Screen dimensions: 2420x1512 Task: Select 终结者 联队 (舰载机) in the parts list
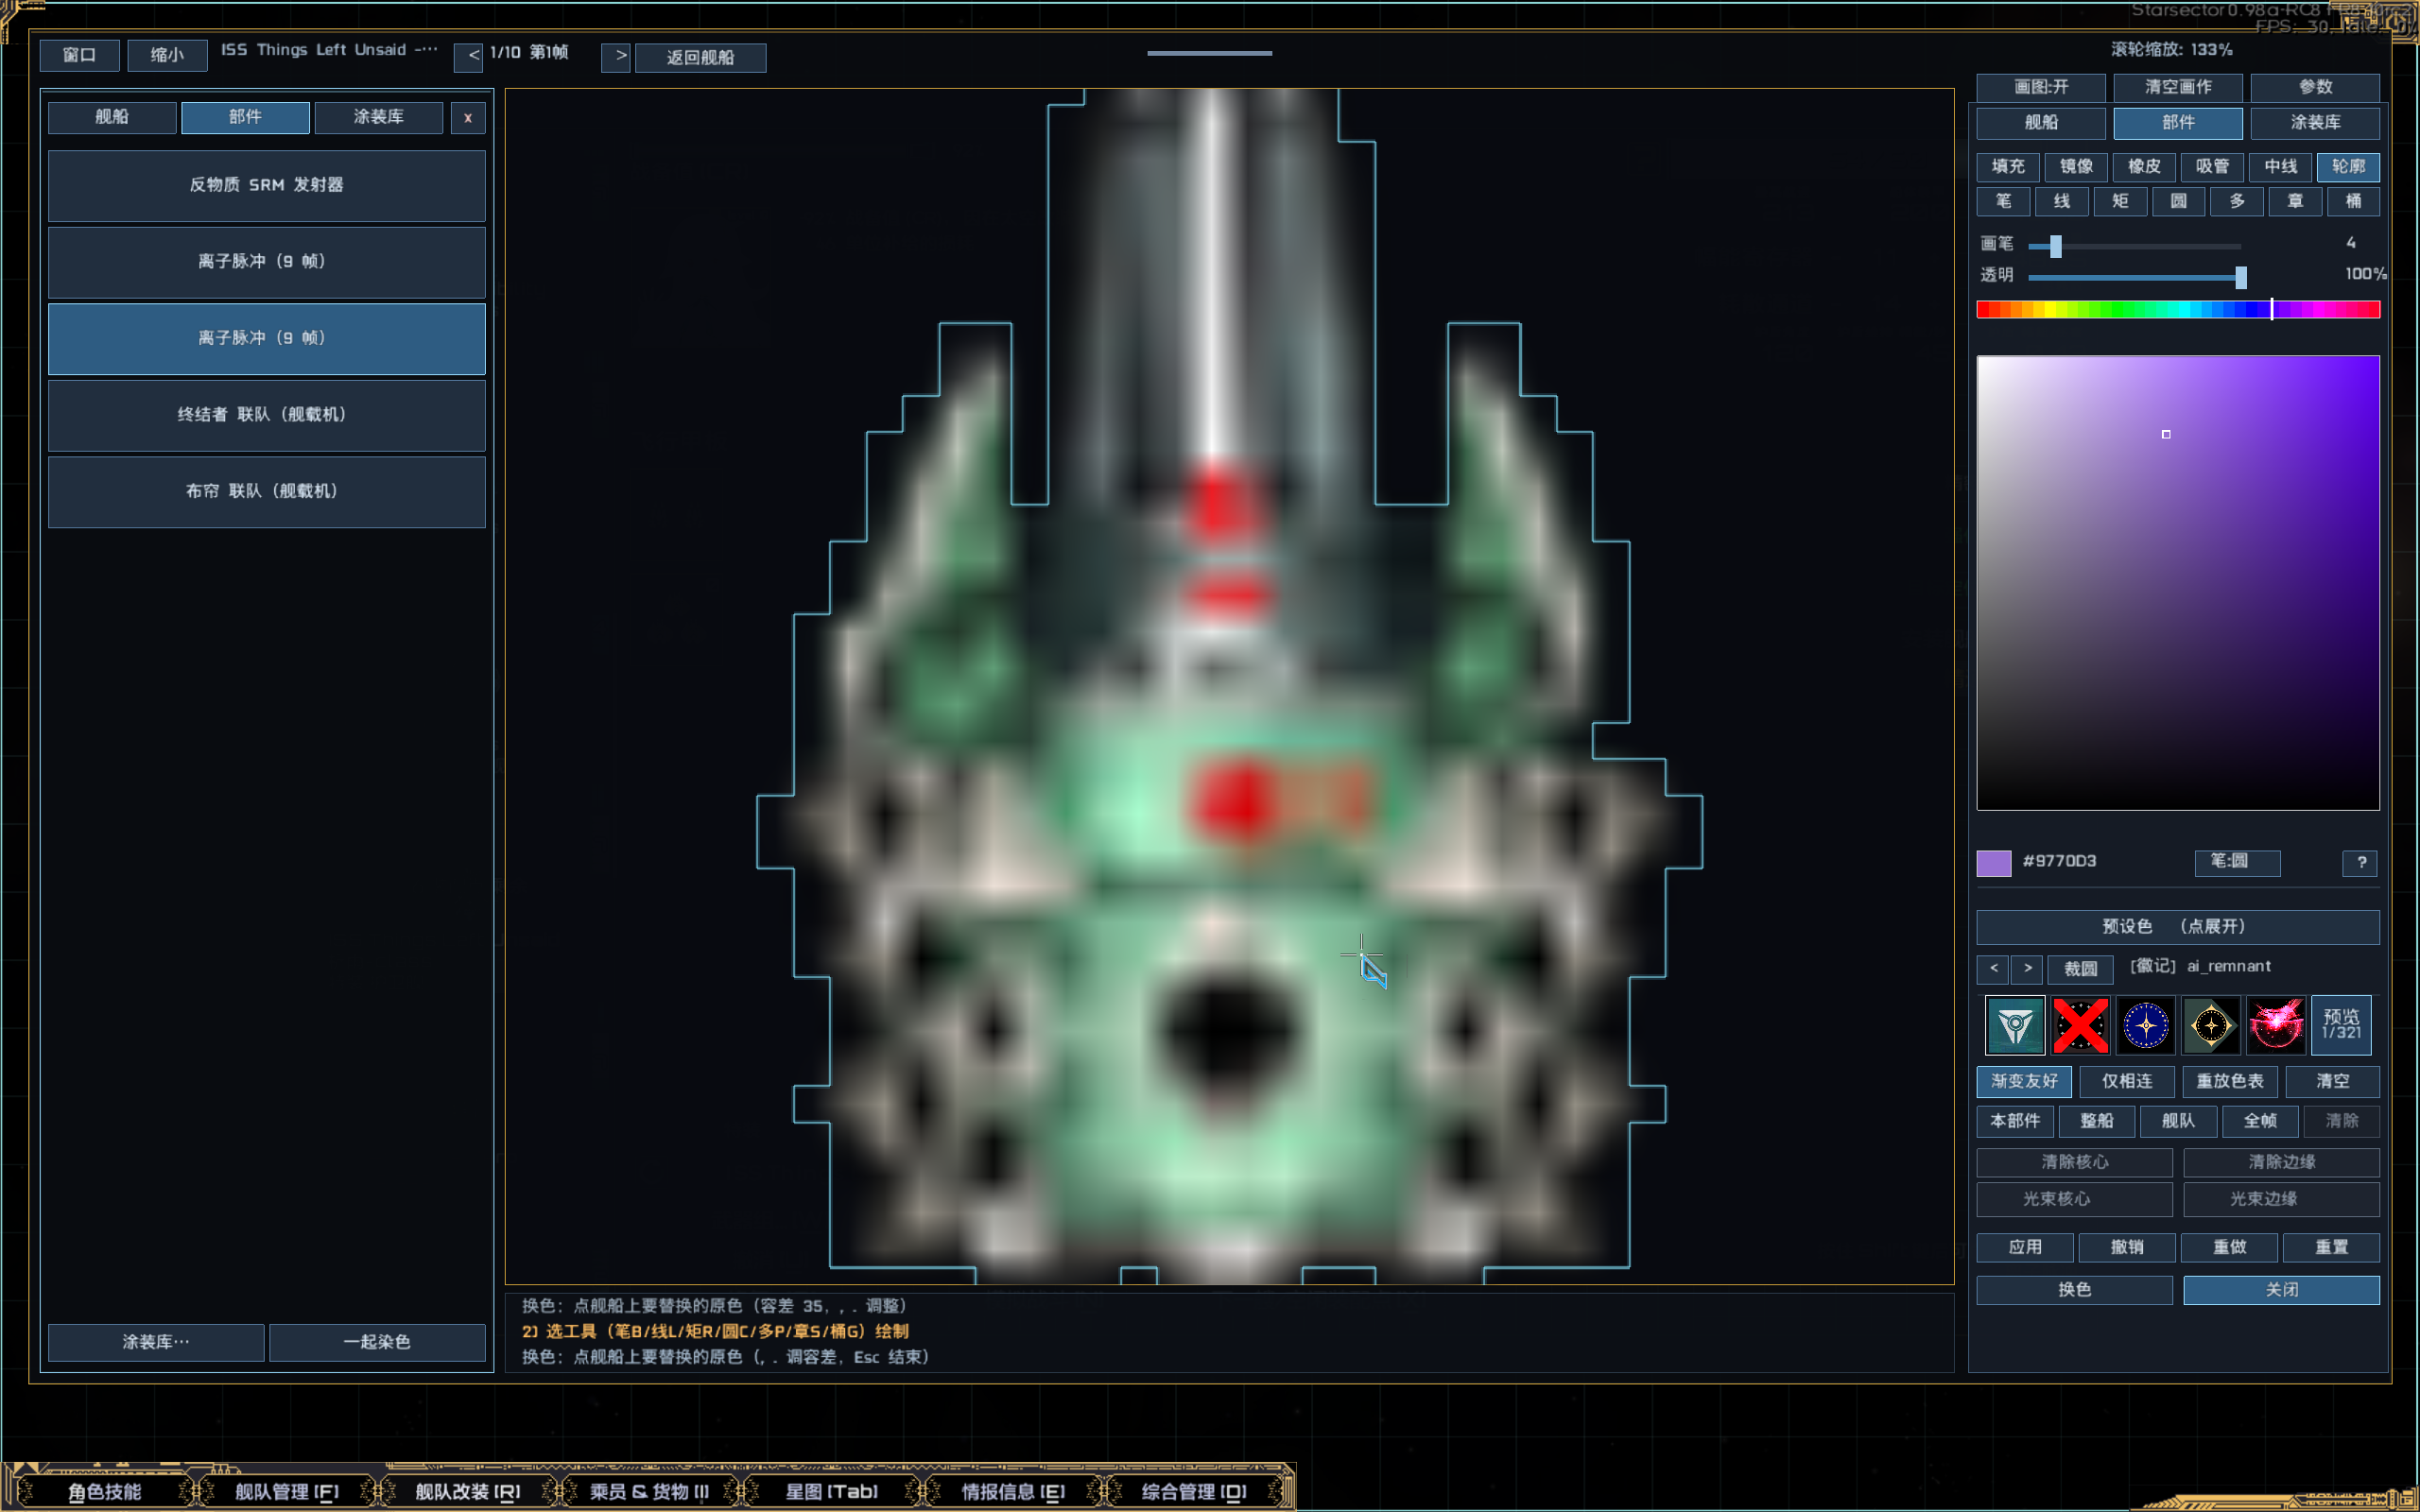[266, 415]
